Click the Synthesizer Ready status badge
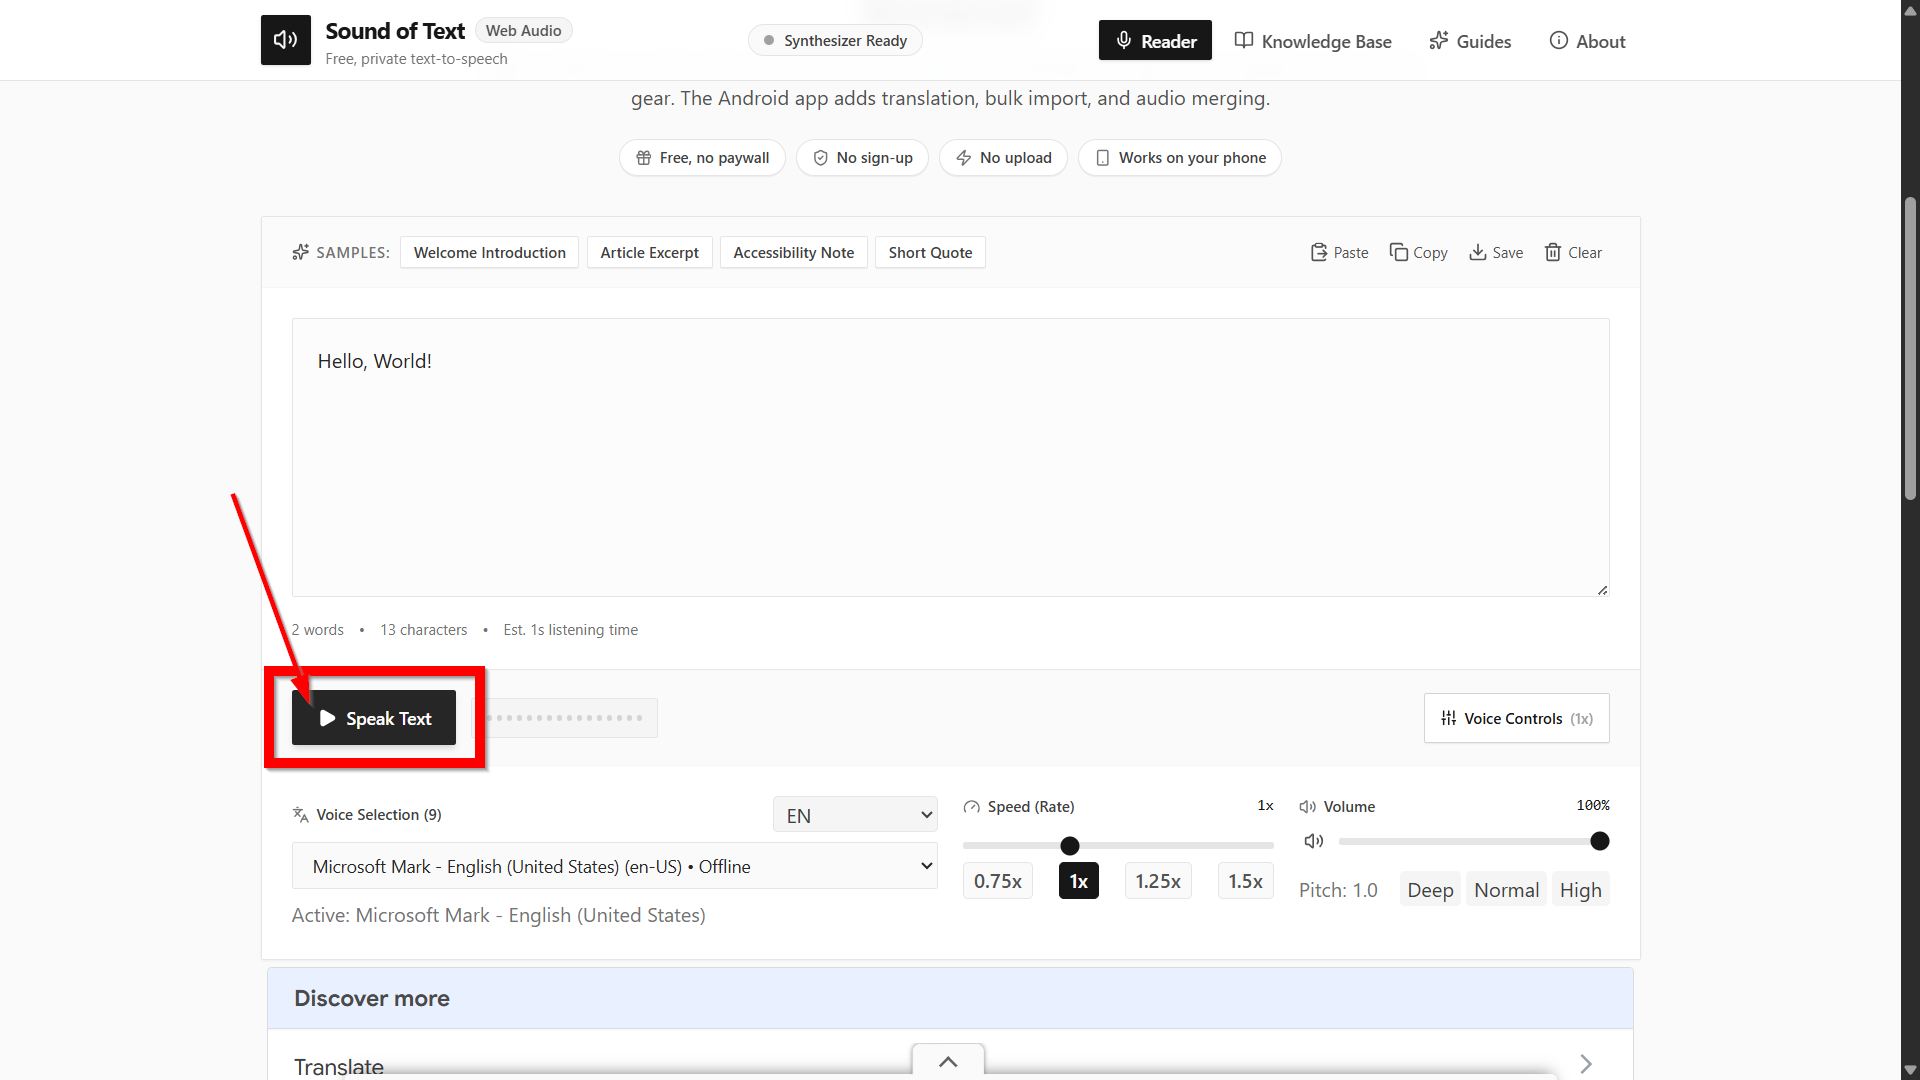 coord(835,41)
